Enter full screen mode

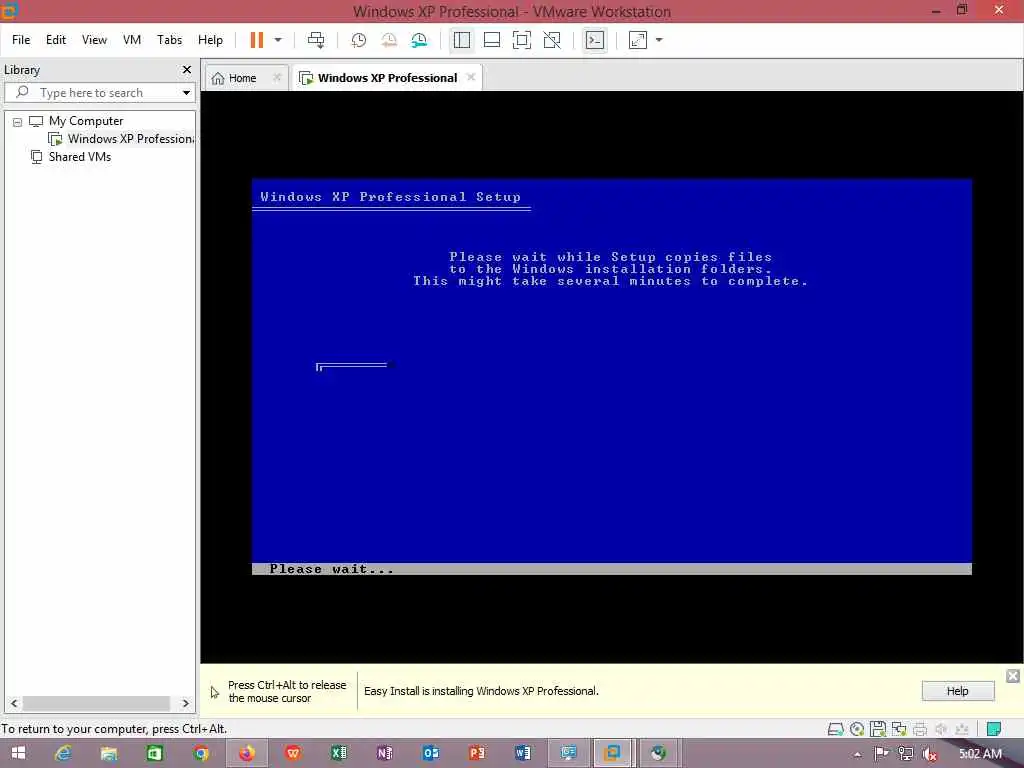[x=522, y=40]
